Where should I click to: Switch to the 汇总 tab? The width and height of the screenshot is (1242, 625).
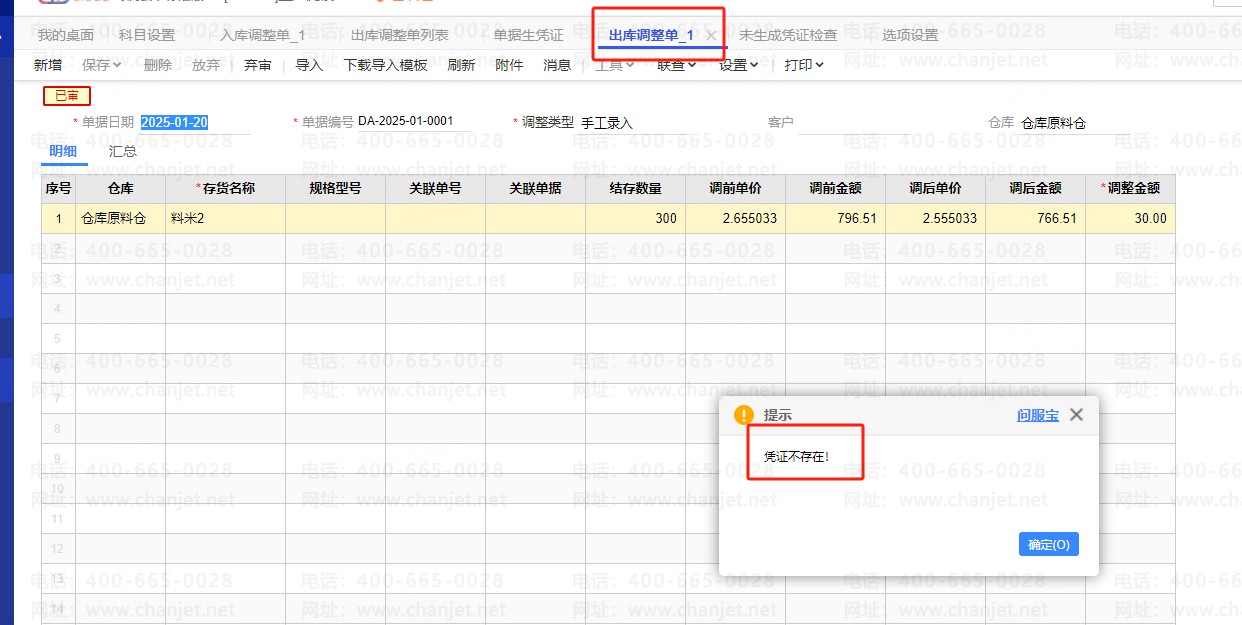click(123, 151)
